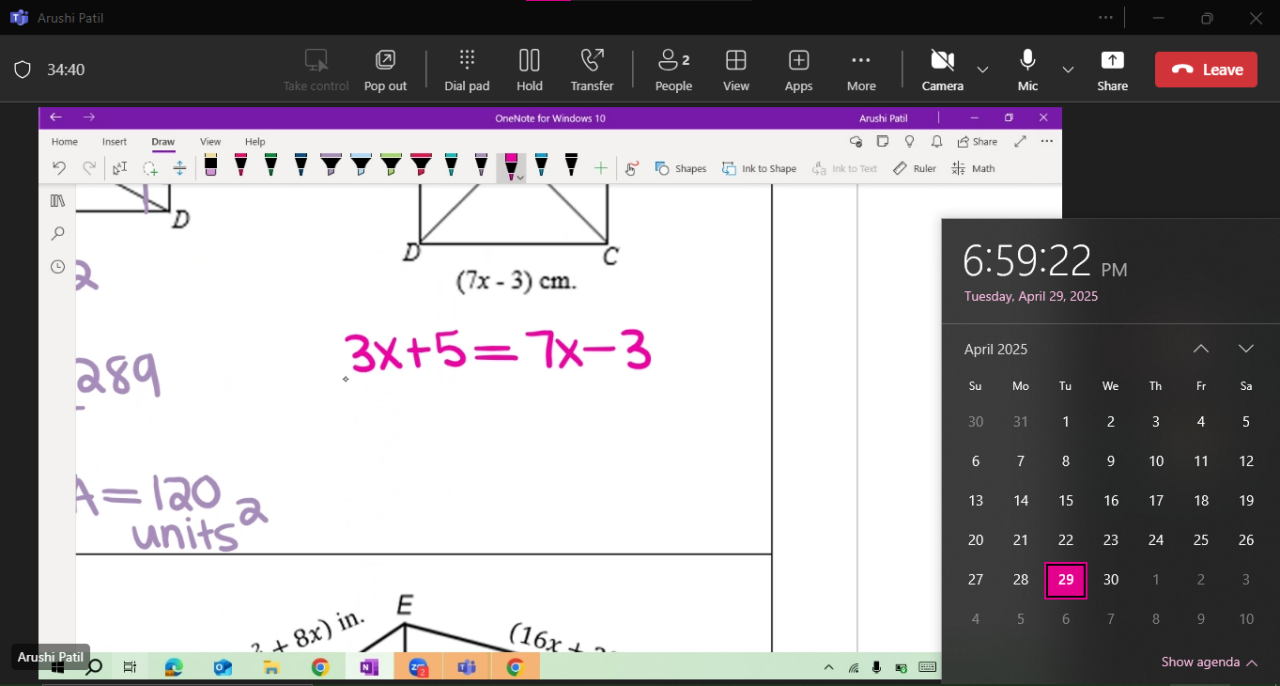This screenshot has height=686, width=1280.
Task: Leave the Teams call
Action: tap(1205, 70)
